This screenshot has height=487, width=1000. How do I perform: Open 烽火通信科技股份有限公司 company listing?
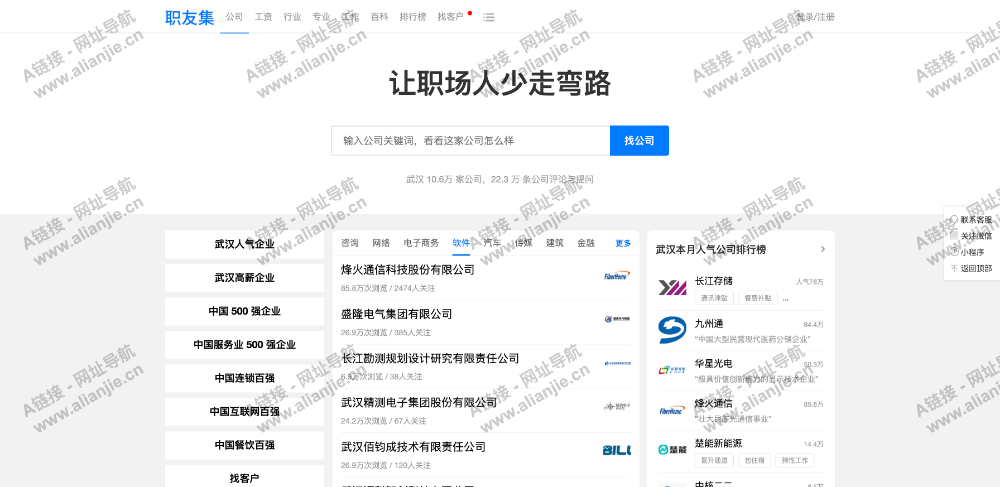tap(407, 269)
